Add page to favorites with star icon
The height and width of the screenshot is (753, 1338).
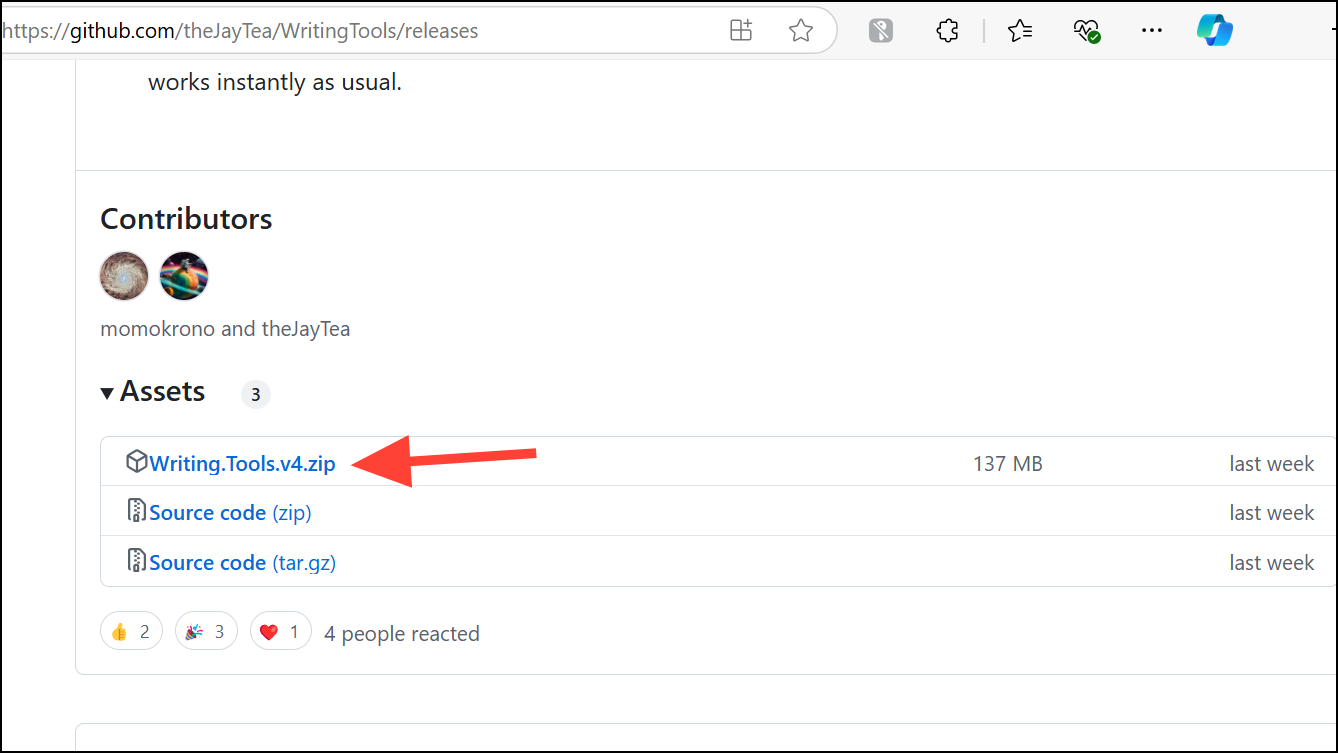point(800,31)
